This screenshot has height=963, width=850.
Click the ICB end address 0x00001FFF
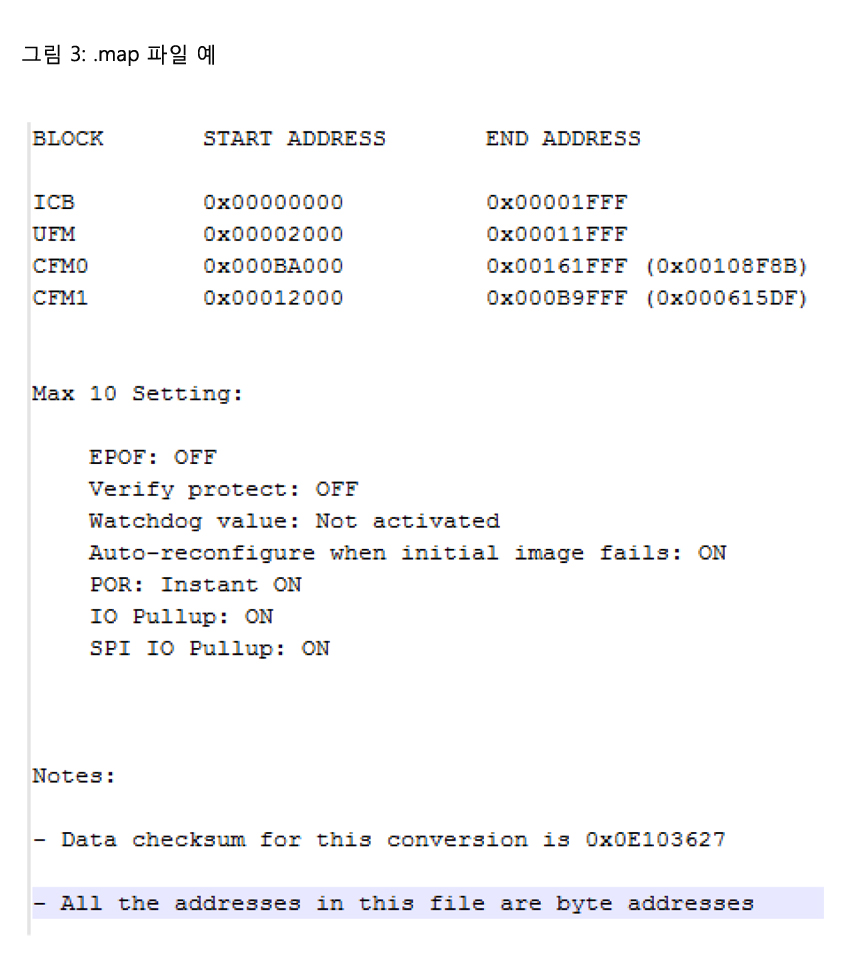tap(557, 203)
